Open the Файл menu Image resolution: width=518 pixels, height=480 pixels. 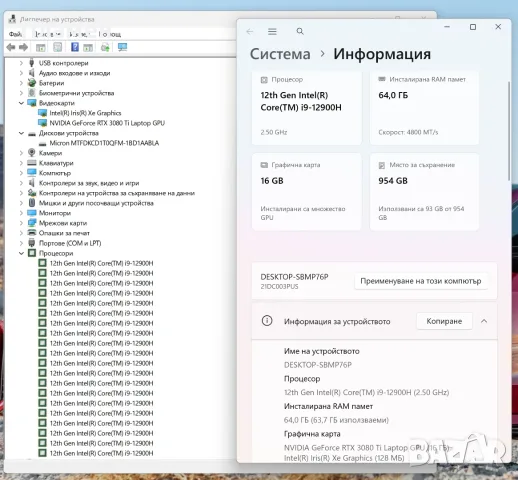tap(15, 34)
